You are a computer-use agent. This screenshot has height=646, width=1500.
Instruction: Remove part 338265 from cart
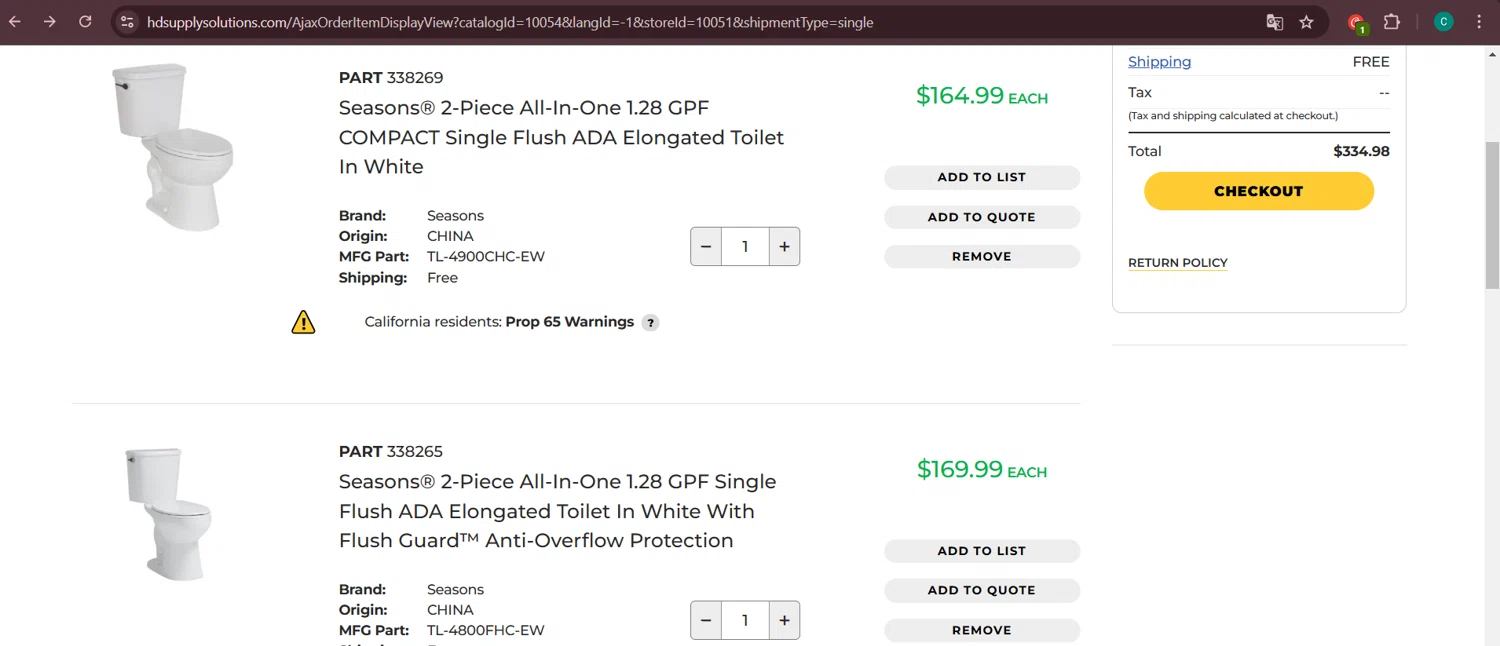coord(982,630)
